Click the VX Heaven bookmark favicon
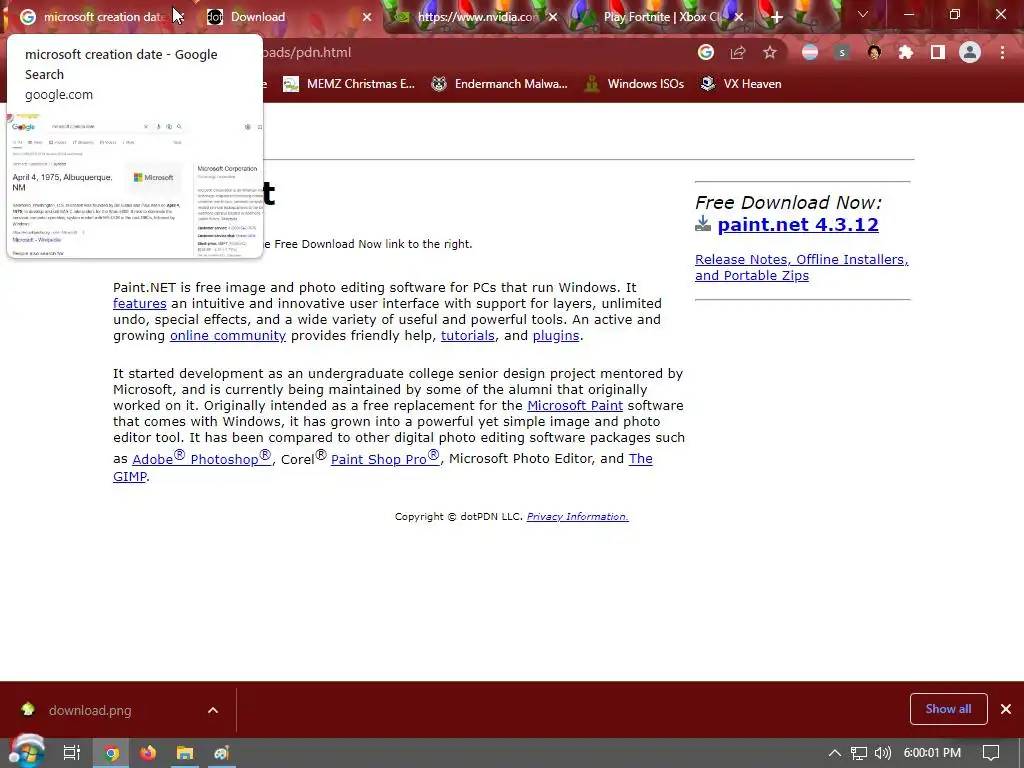The width and height of the screenshot is (1024, 768). coord(708,84)
